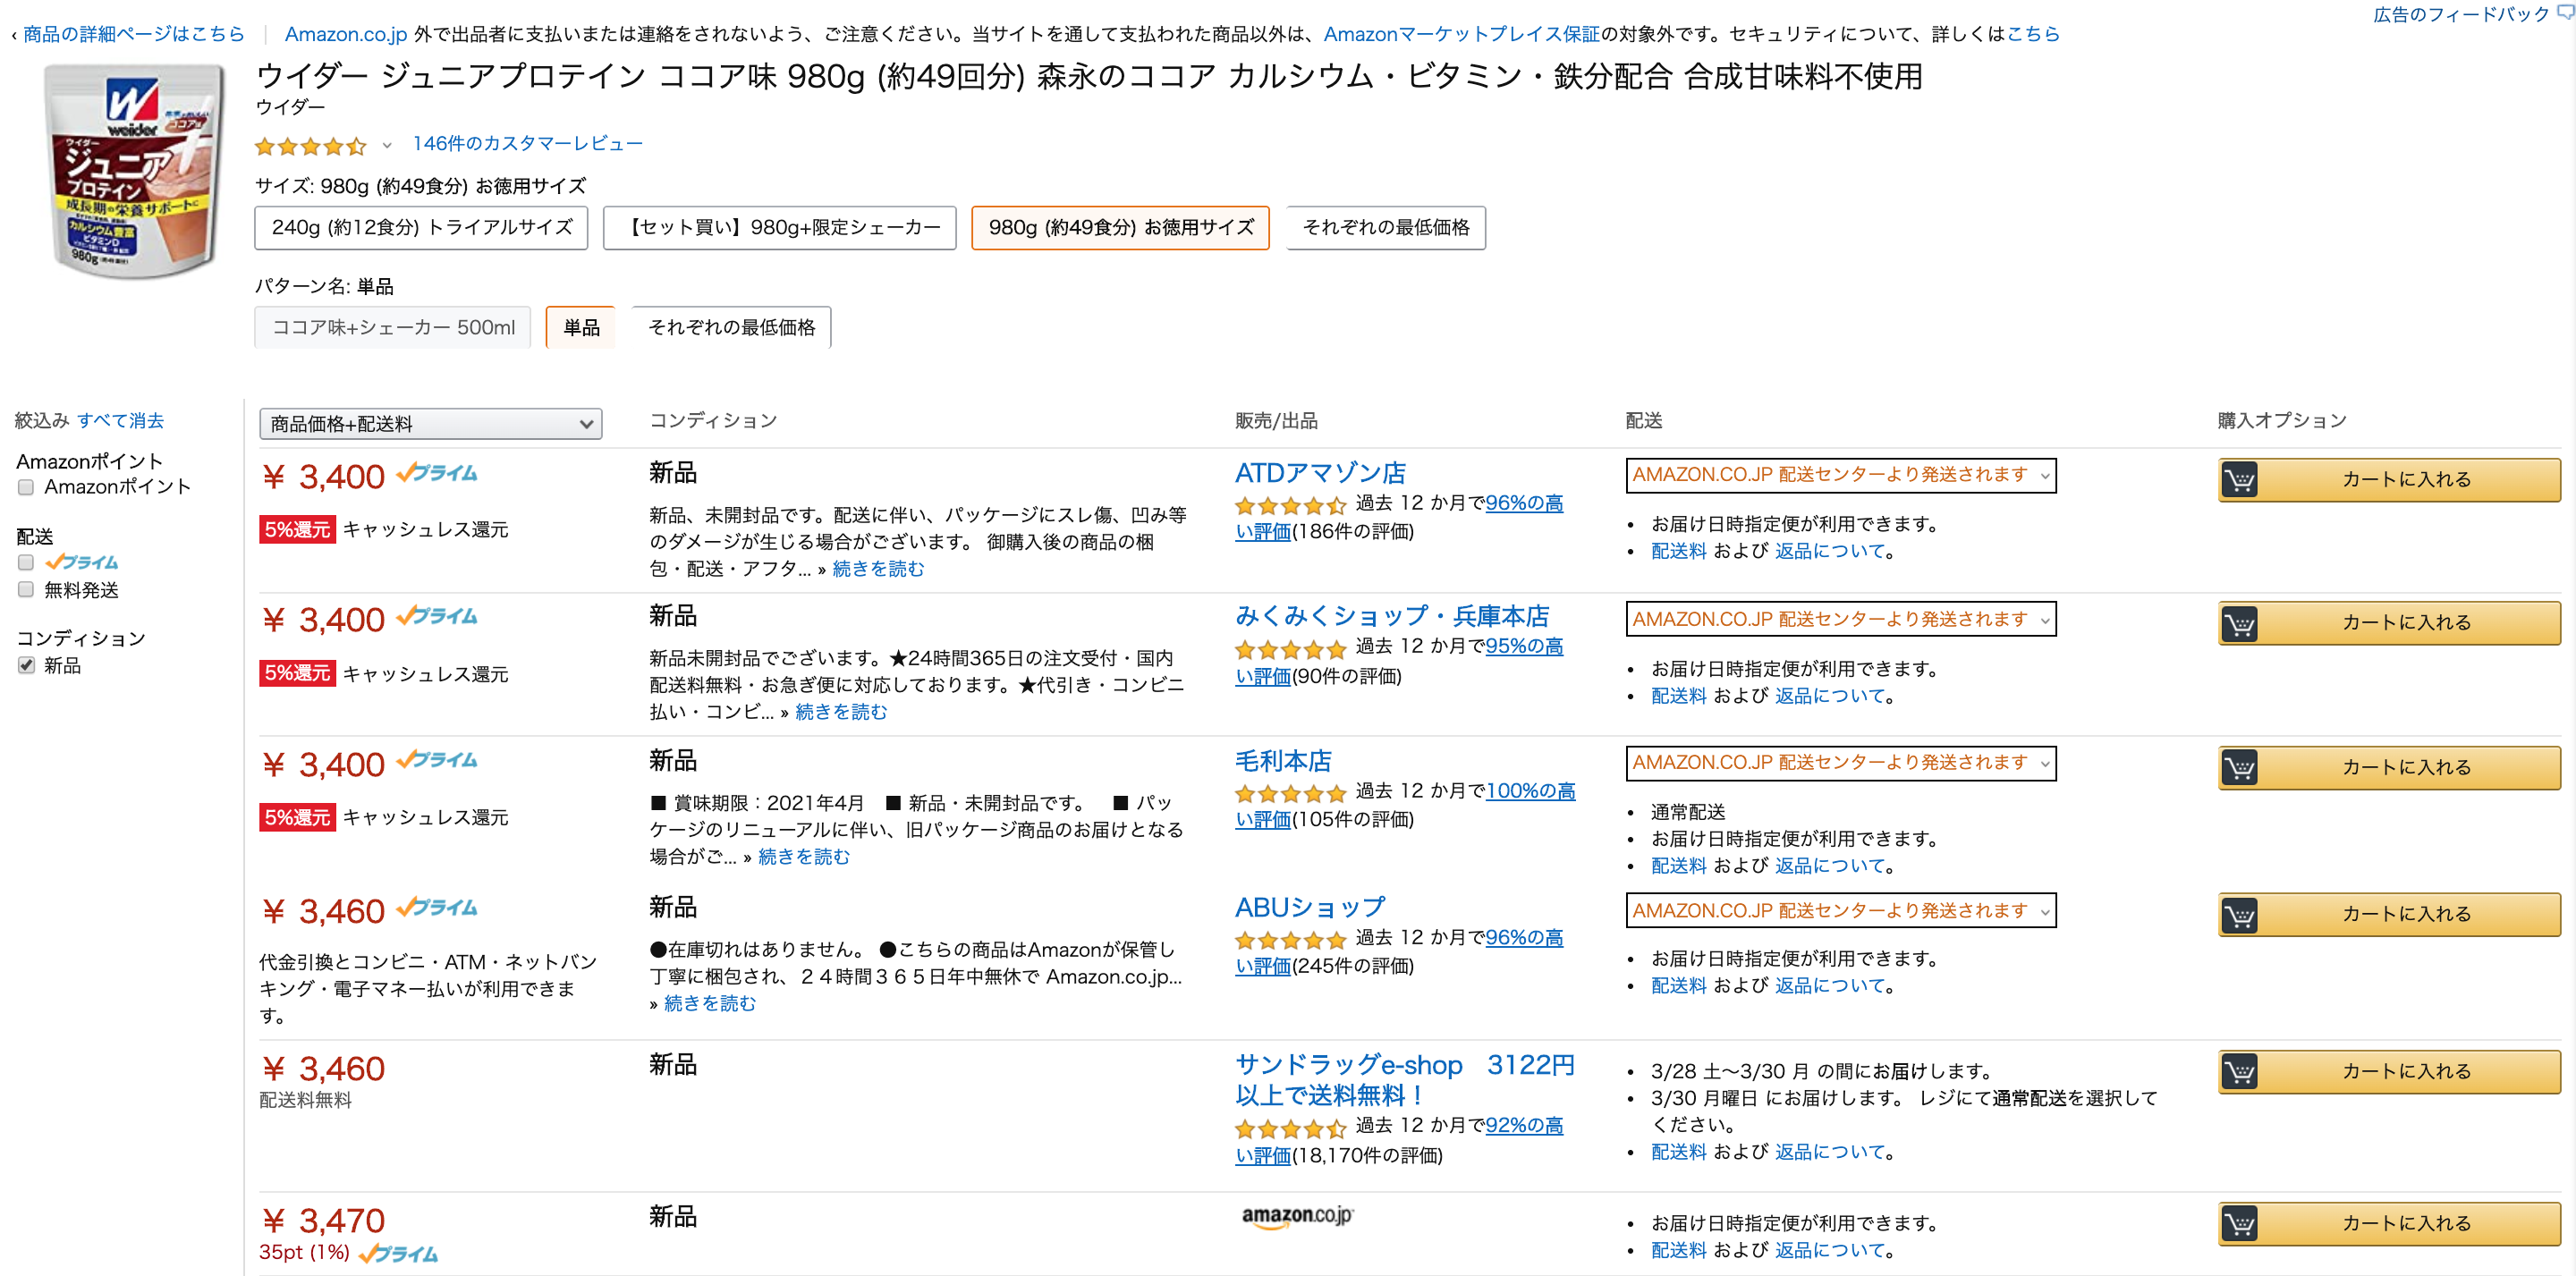Open ATDアマゾン店 seller page

[x=1320, y=473]
